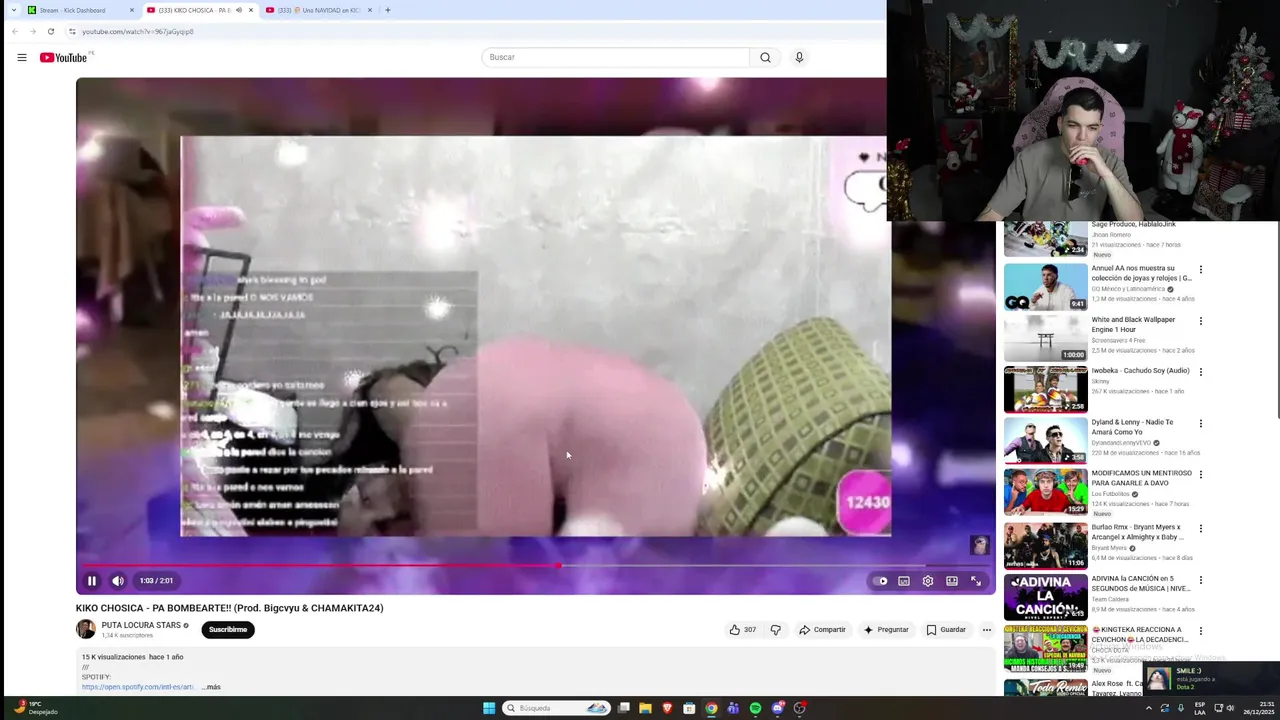Mute the video volume speaker
Viewport: 1280px width, 720px height.
click(x=118, y=581)
